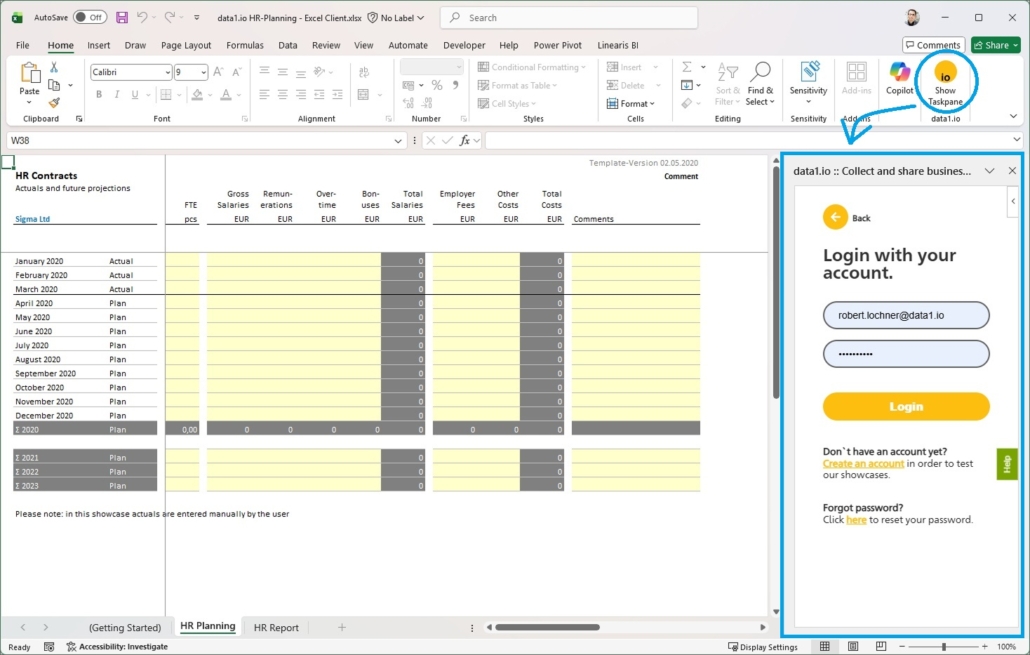The height and width of the screenshot is (655, 1030).
Task: Toggle the AutoSave switch
Action: (x=90, y=18)
